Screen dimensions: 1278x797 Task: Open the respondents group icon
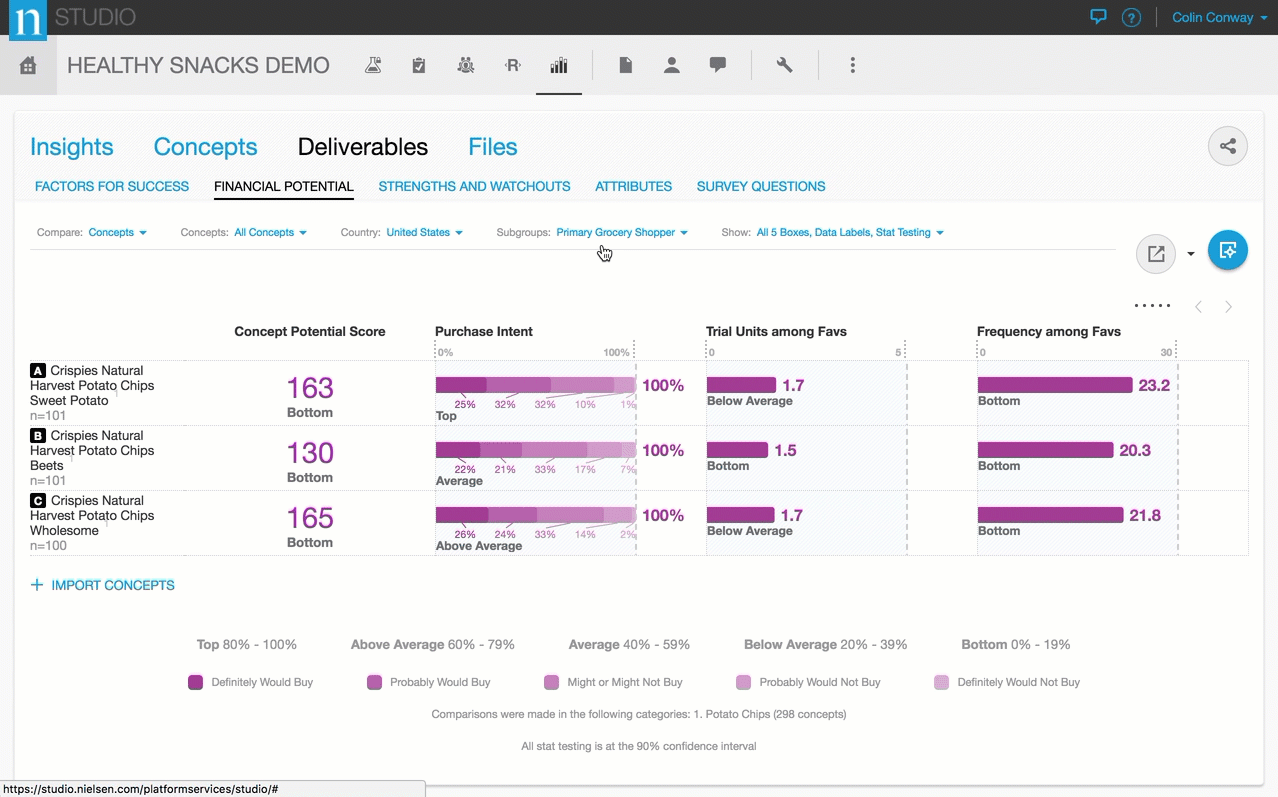pos(466,65)
